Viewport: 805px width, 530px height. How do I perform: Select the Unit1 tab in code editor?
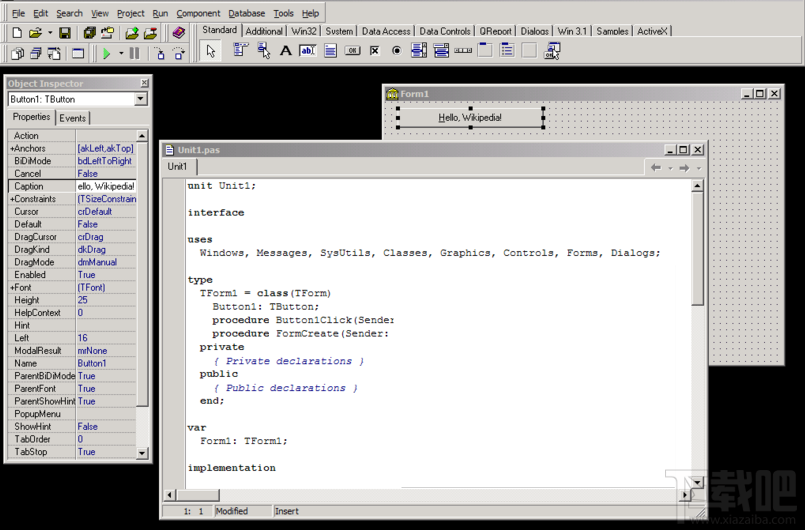(178, 167)
